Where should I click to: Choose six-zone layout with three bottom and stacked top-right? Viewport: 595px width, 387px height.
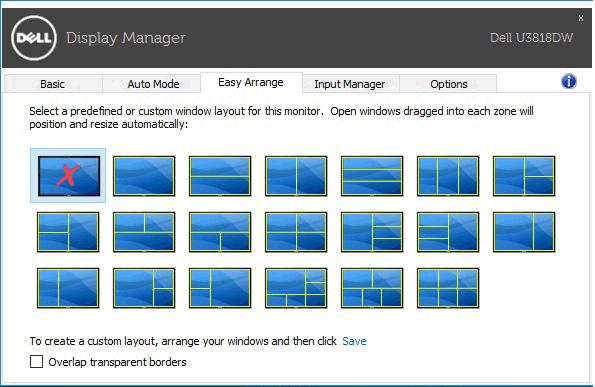point(296,288)
